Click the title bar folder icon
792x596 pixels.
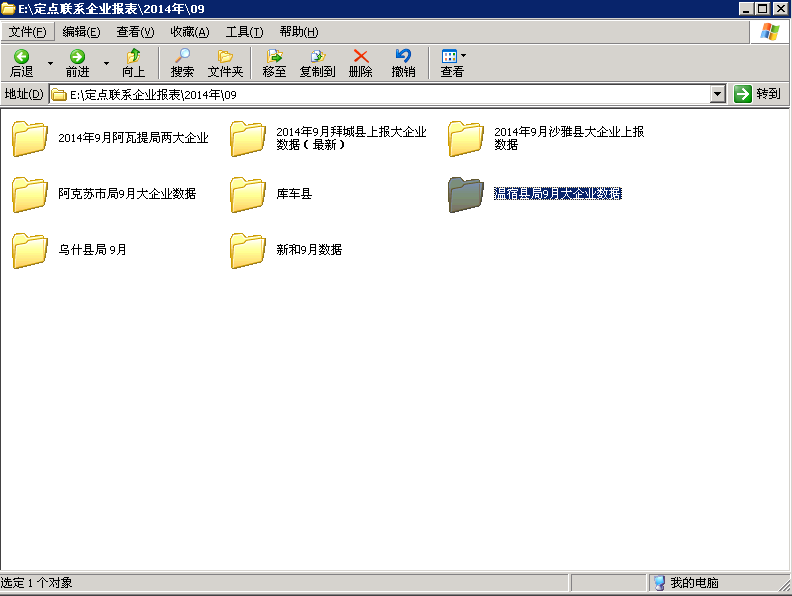tap(8, 9)
